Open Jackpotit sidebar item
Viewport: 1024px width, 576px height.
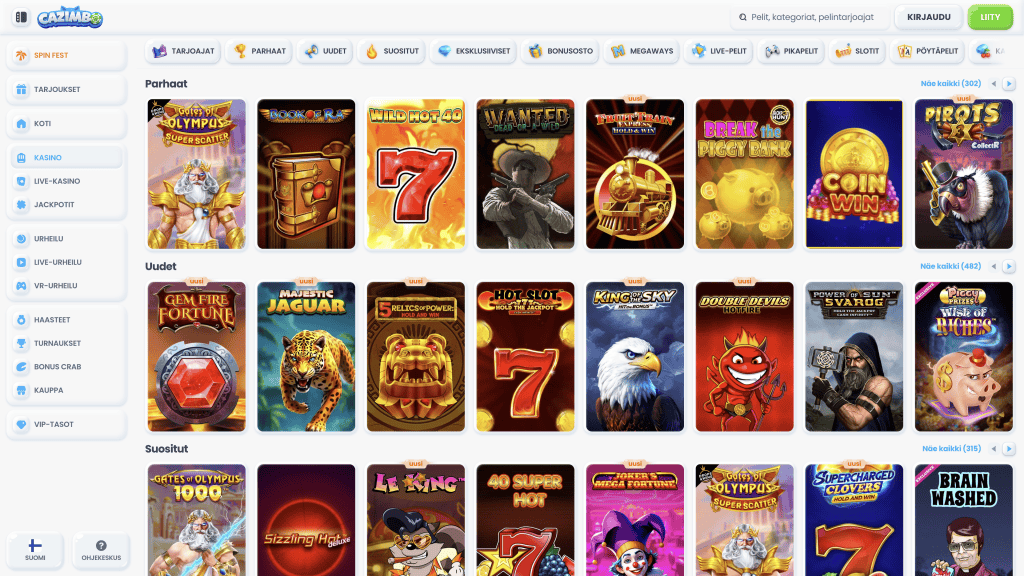point(66,204)
